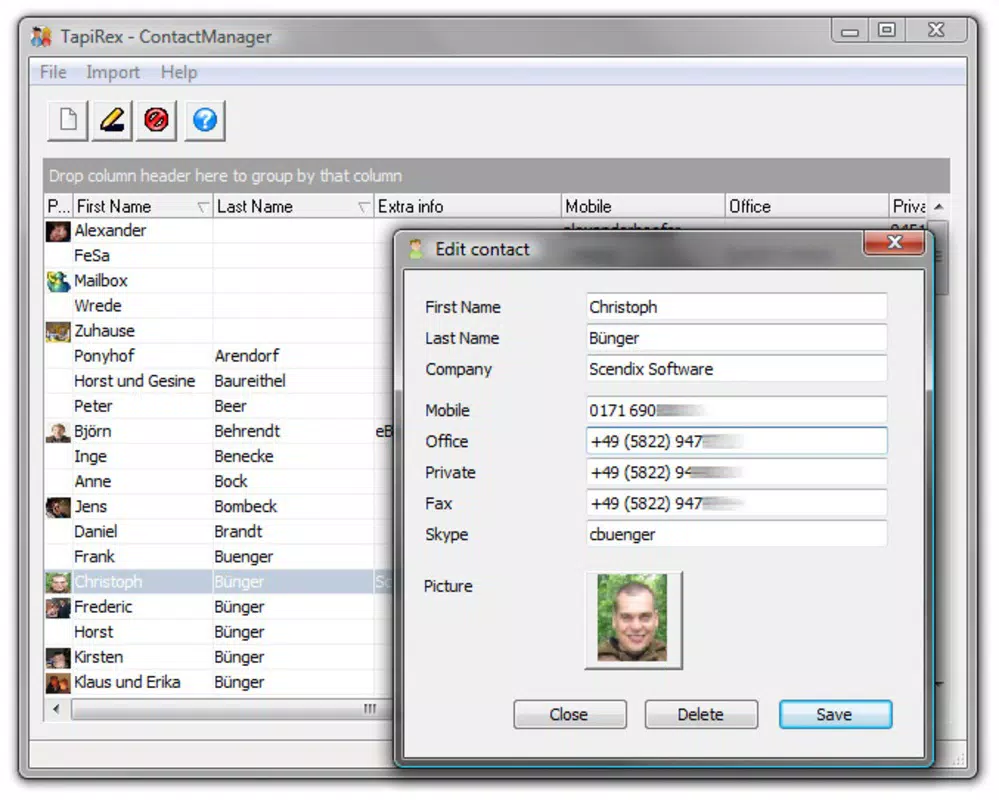This screenshot has width=999, height=800.
Task: Click the group-by column drop area
Action: coord(496,176)
